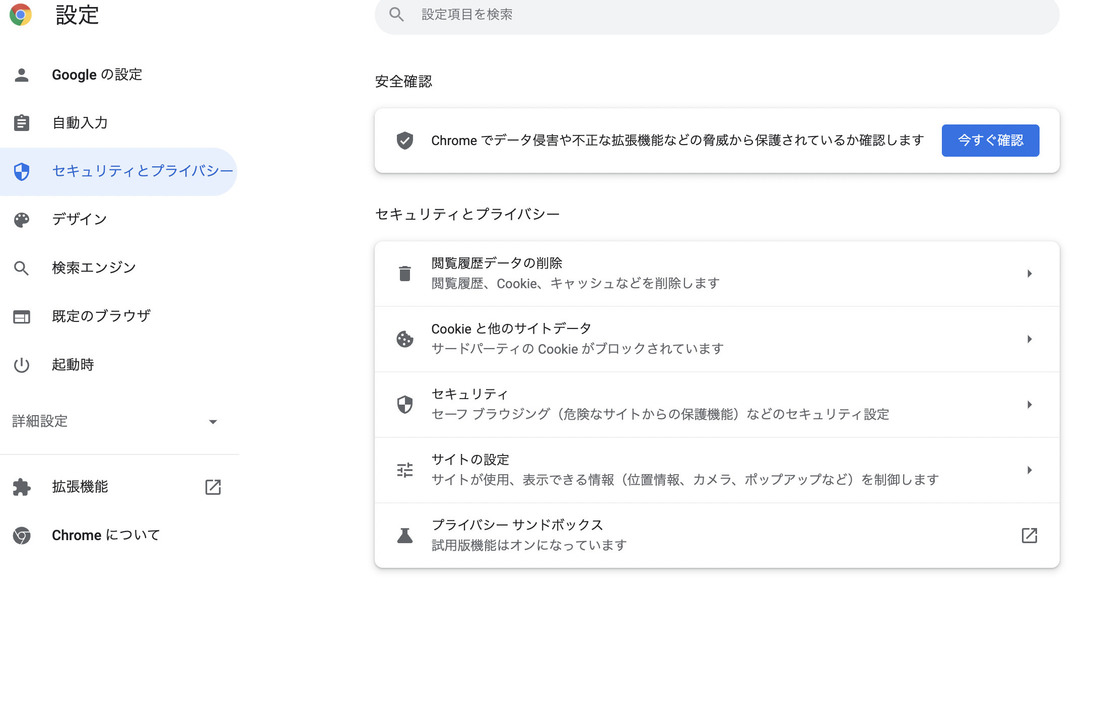Click the magnifier icon for 検索エンジン
Image resolution: width=1099 pixels, height=720 pixels.
click(x=22, y=268)
